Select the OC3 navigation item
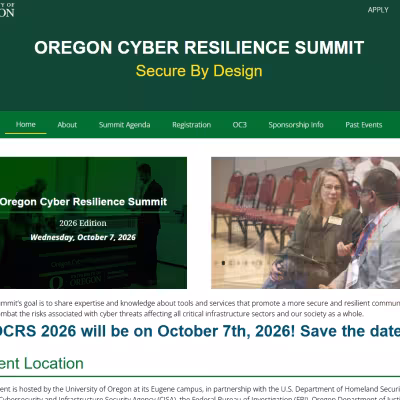The height and width of the screenshot is (400, 400). click(240, 125)
